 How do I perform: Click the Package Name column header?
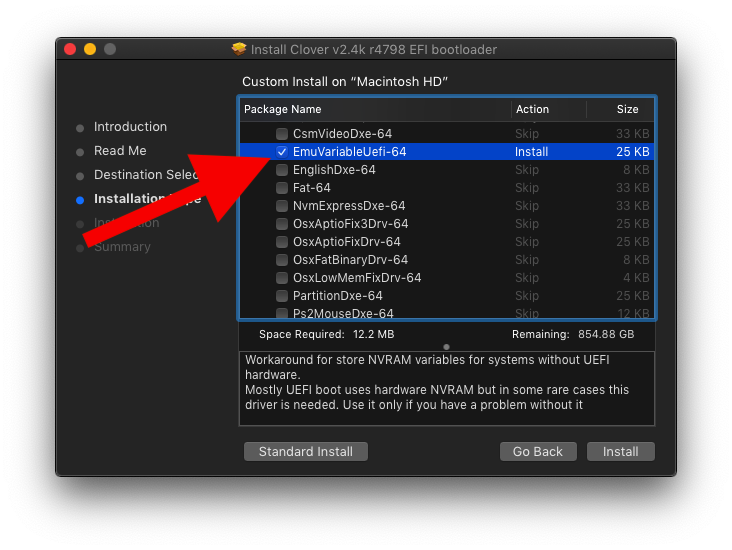282,109
